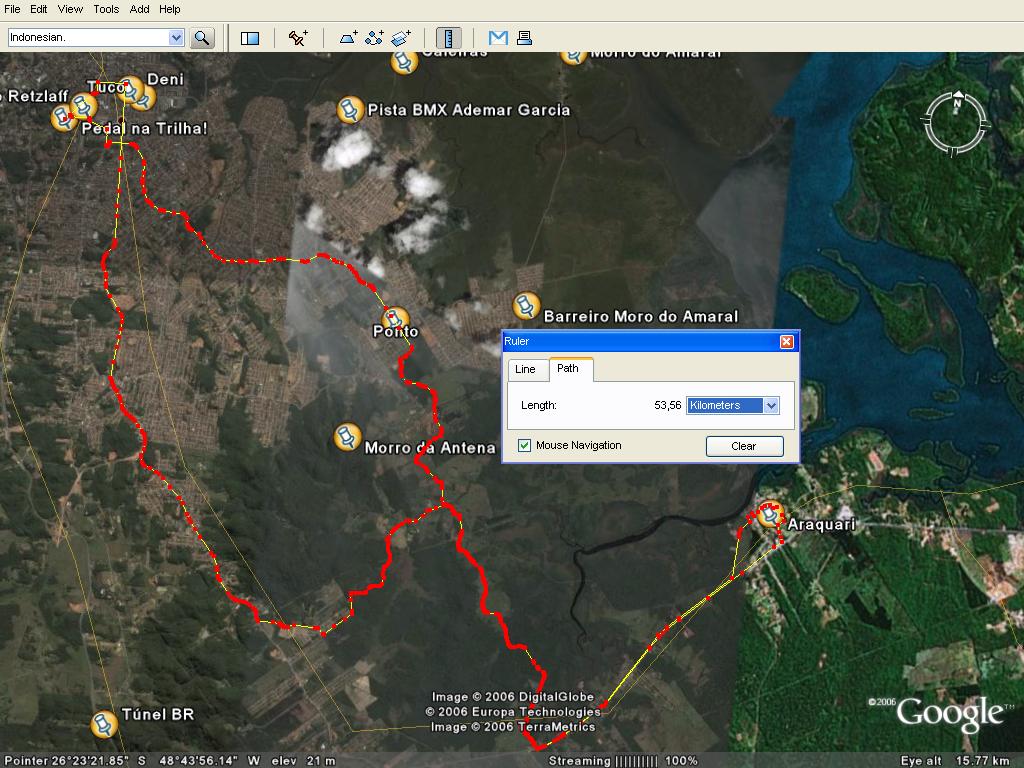
Task: Open the Help menu
Action: click(x=169, y=9)
